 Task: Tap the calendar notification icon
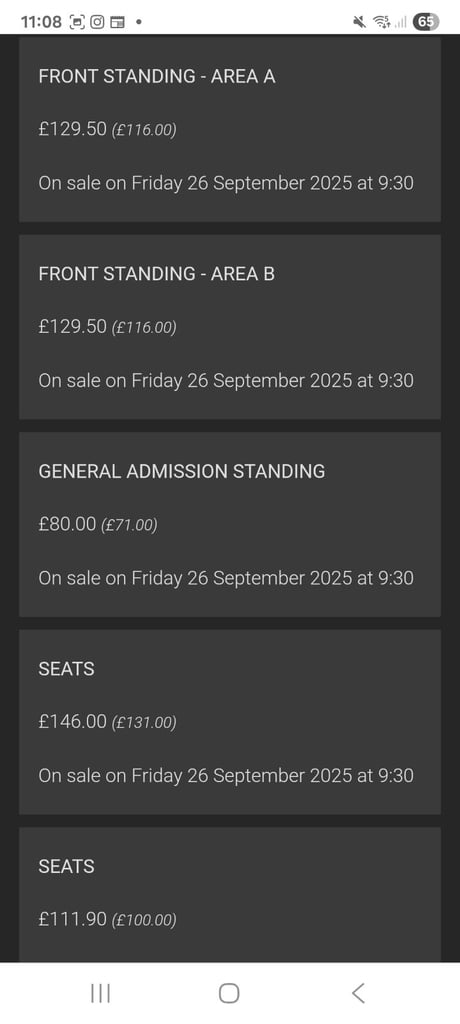[117, 22]
